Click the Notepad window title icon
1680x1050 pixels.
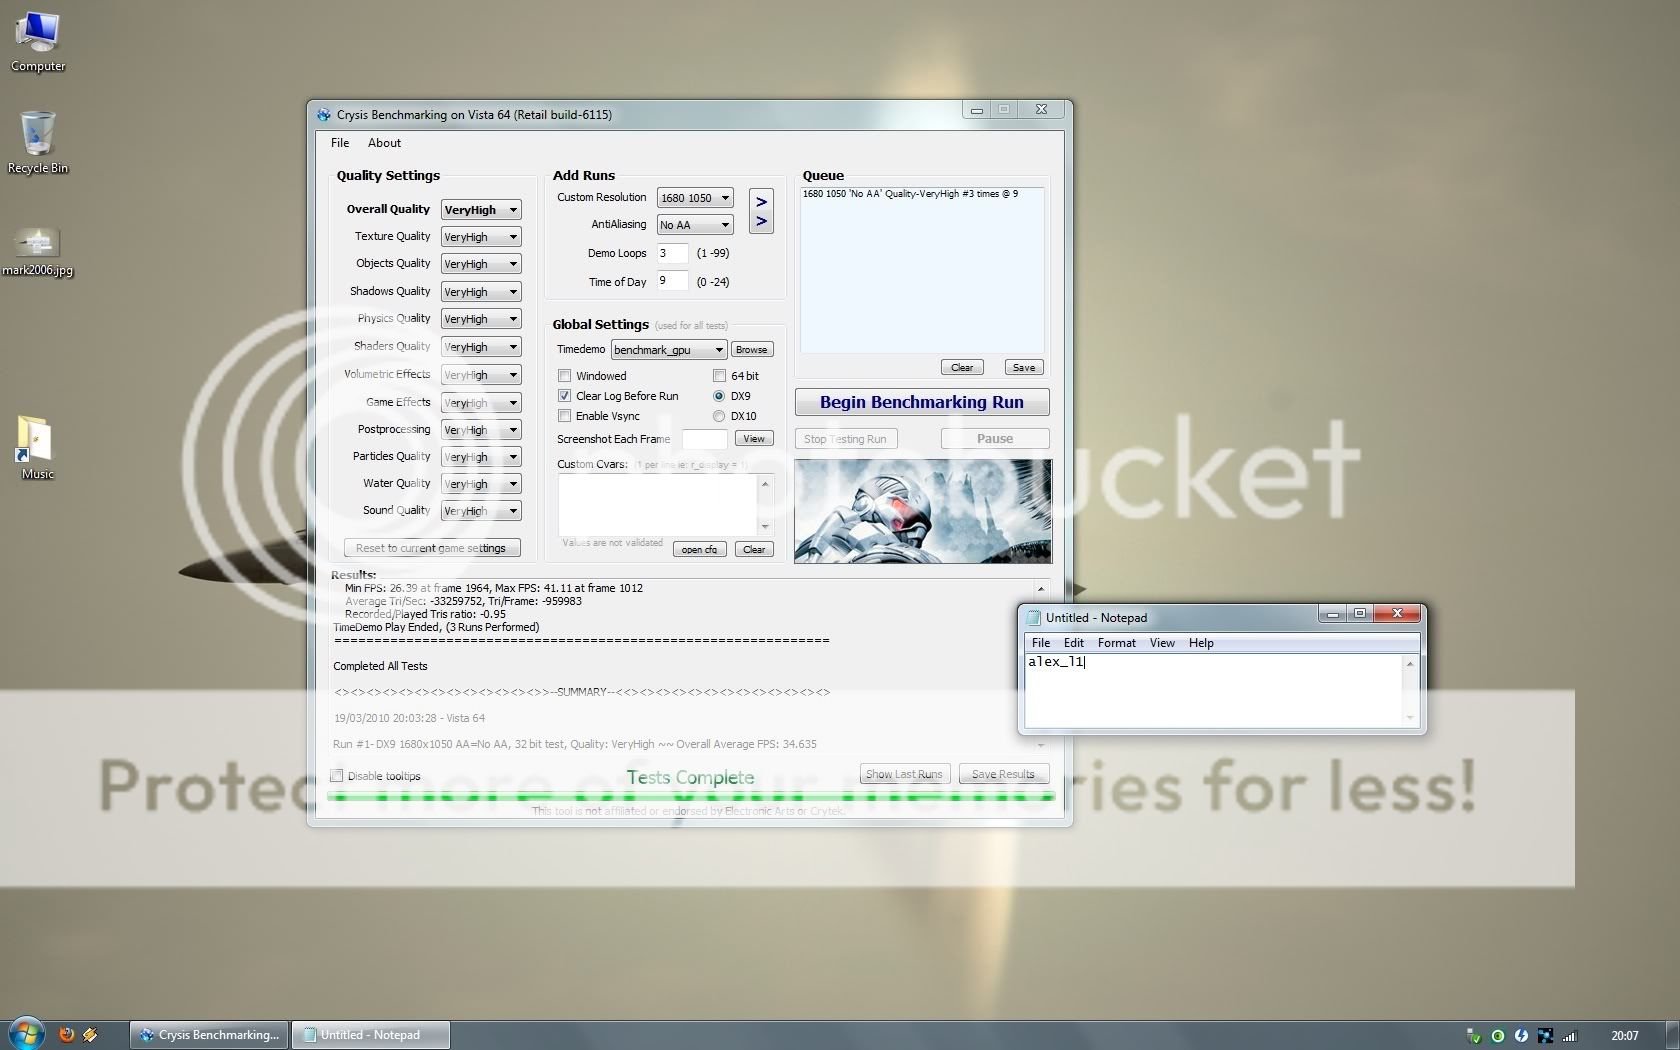pyautogui.click(x=1033, y=618)
